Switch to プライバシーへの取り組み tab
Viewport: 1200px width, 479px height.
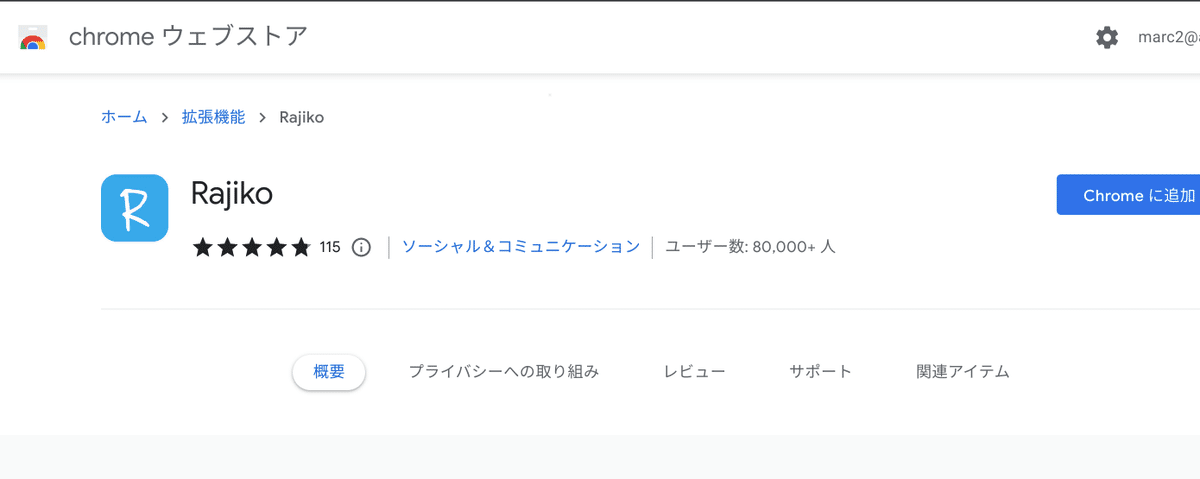[504, 372]
